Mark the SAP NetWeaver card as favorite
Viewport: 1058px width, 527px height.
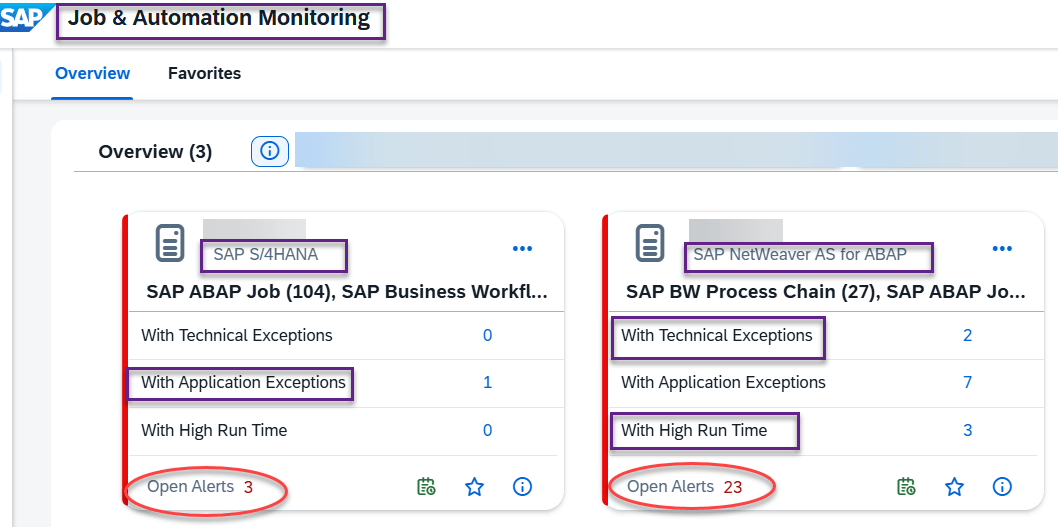(x=955, y=487)
